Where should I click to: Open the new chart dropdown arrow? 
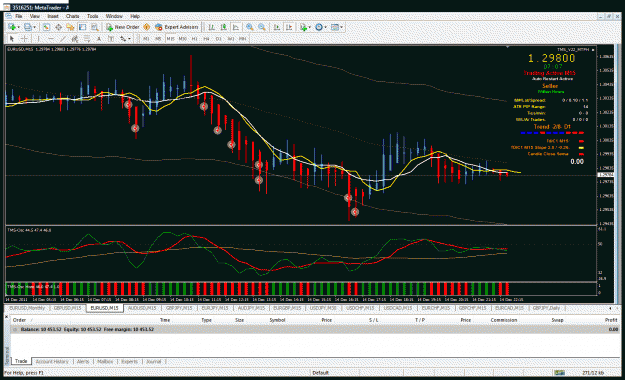point(19,27)
